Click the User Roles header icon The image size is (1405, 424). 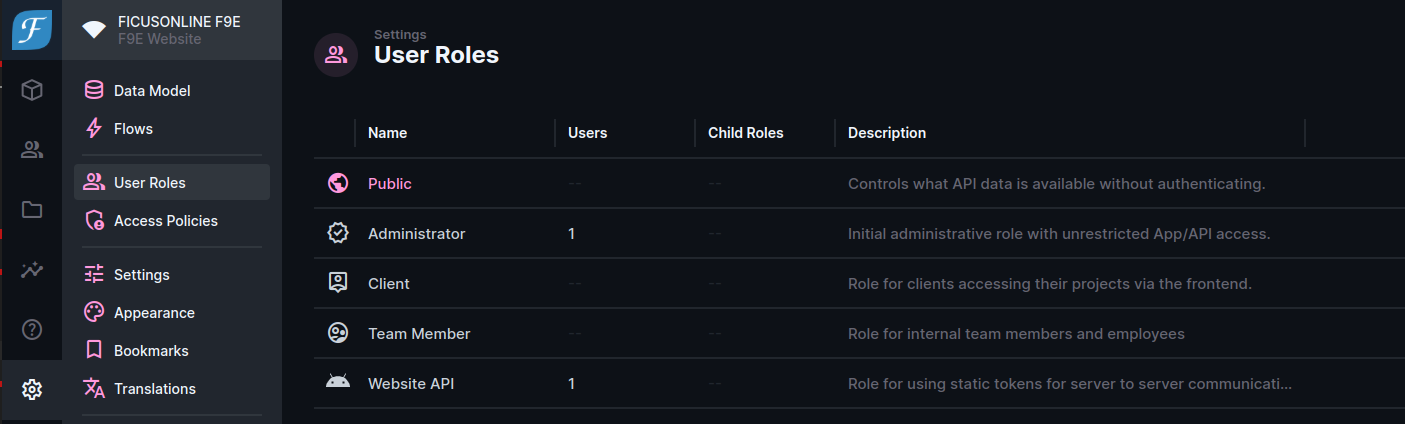pyautogui.click(x=336, y=55)
